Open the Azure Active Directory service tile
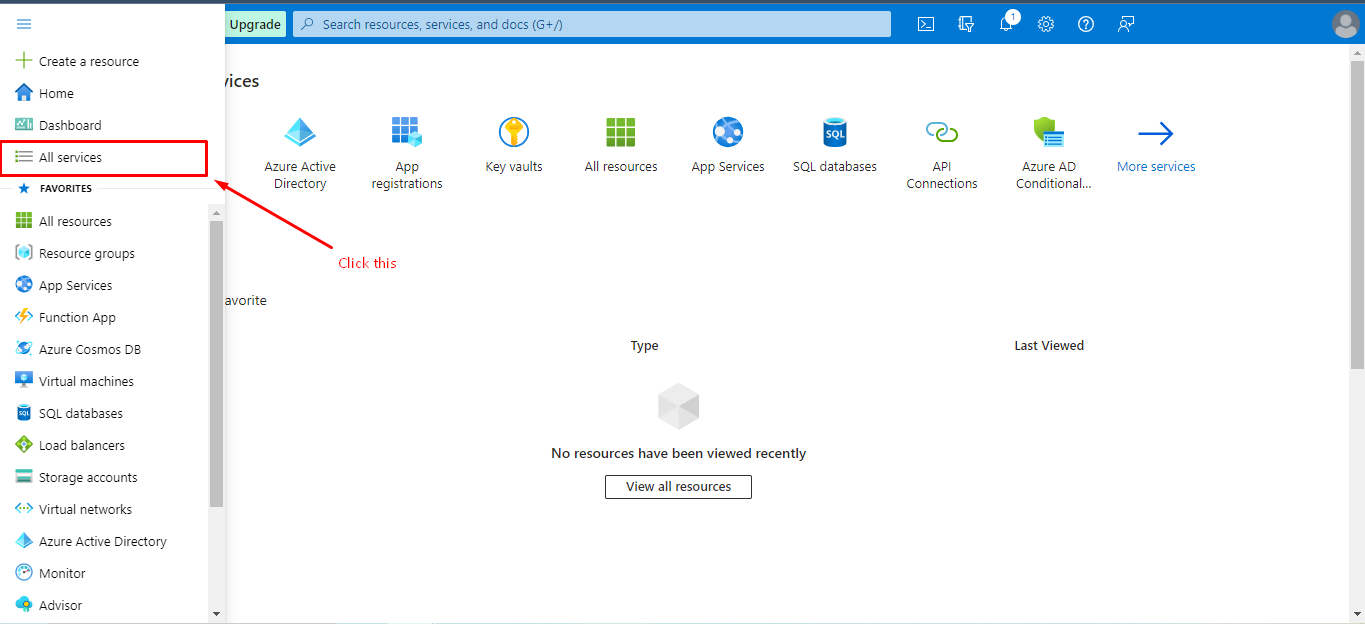Viewport: 1365px width, 624px height. 300,153
